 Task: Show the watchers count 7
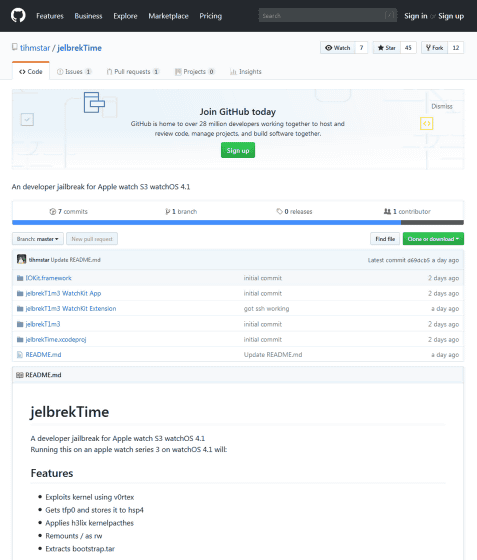click(361, 48)
